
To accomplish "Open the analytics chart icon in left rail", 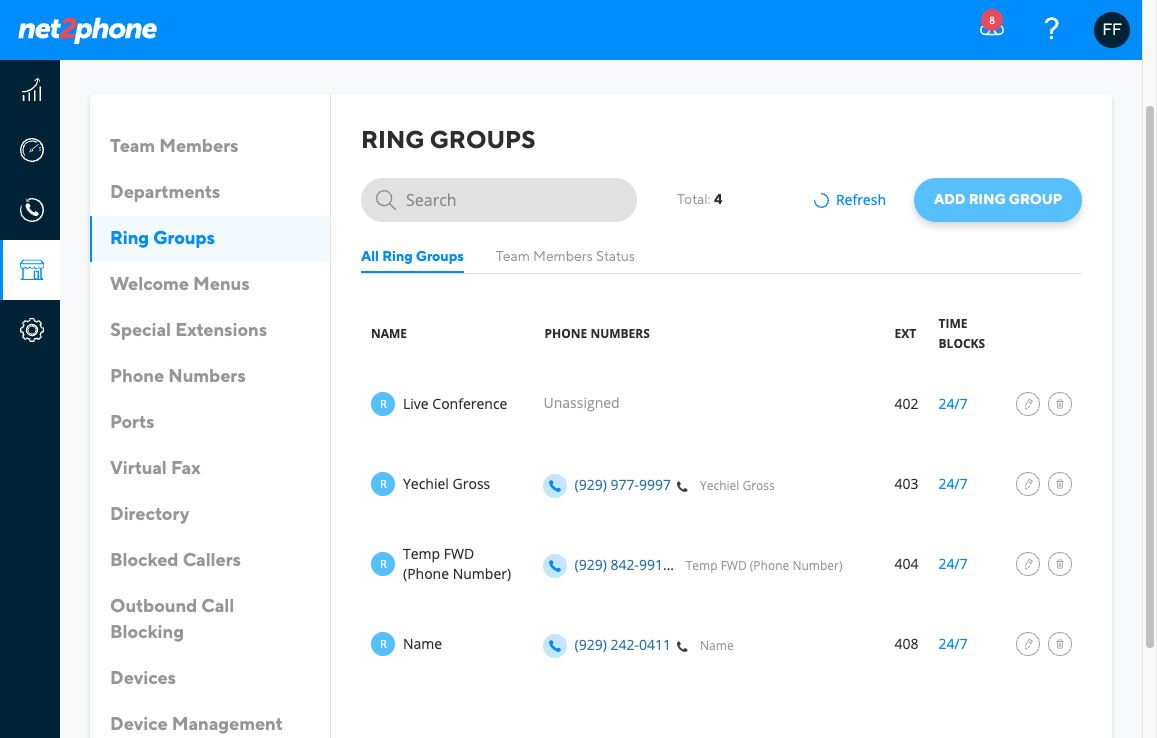I will (31, 90).
